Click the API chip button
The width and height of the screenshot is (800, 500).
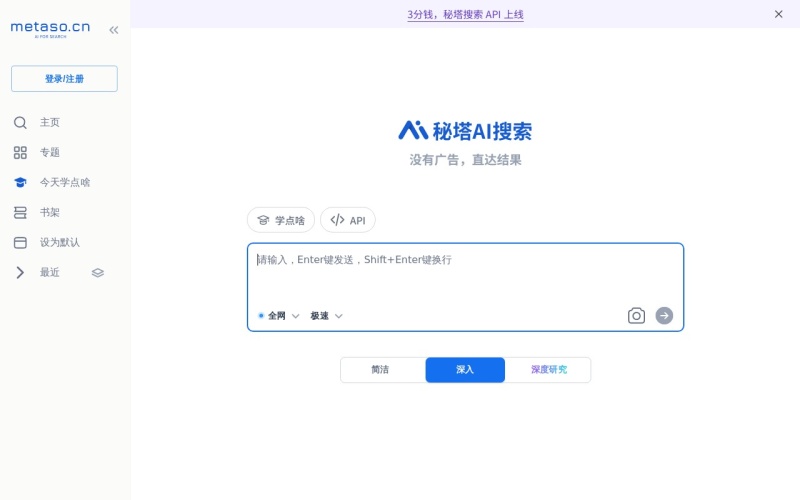coord(348,220)
